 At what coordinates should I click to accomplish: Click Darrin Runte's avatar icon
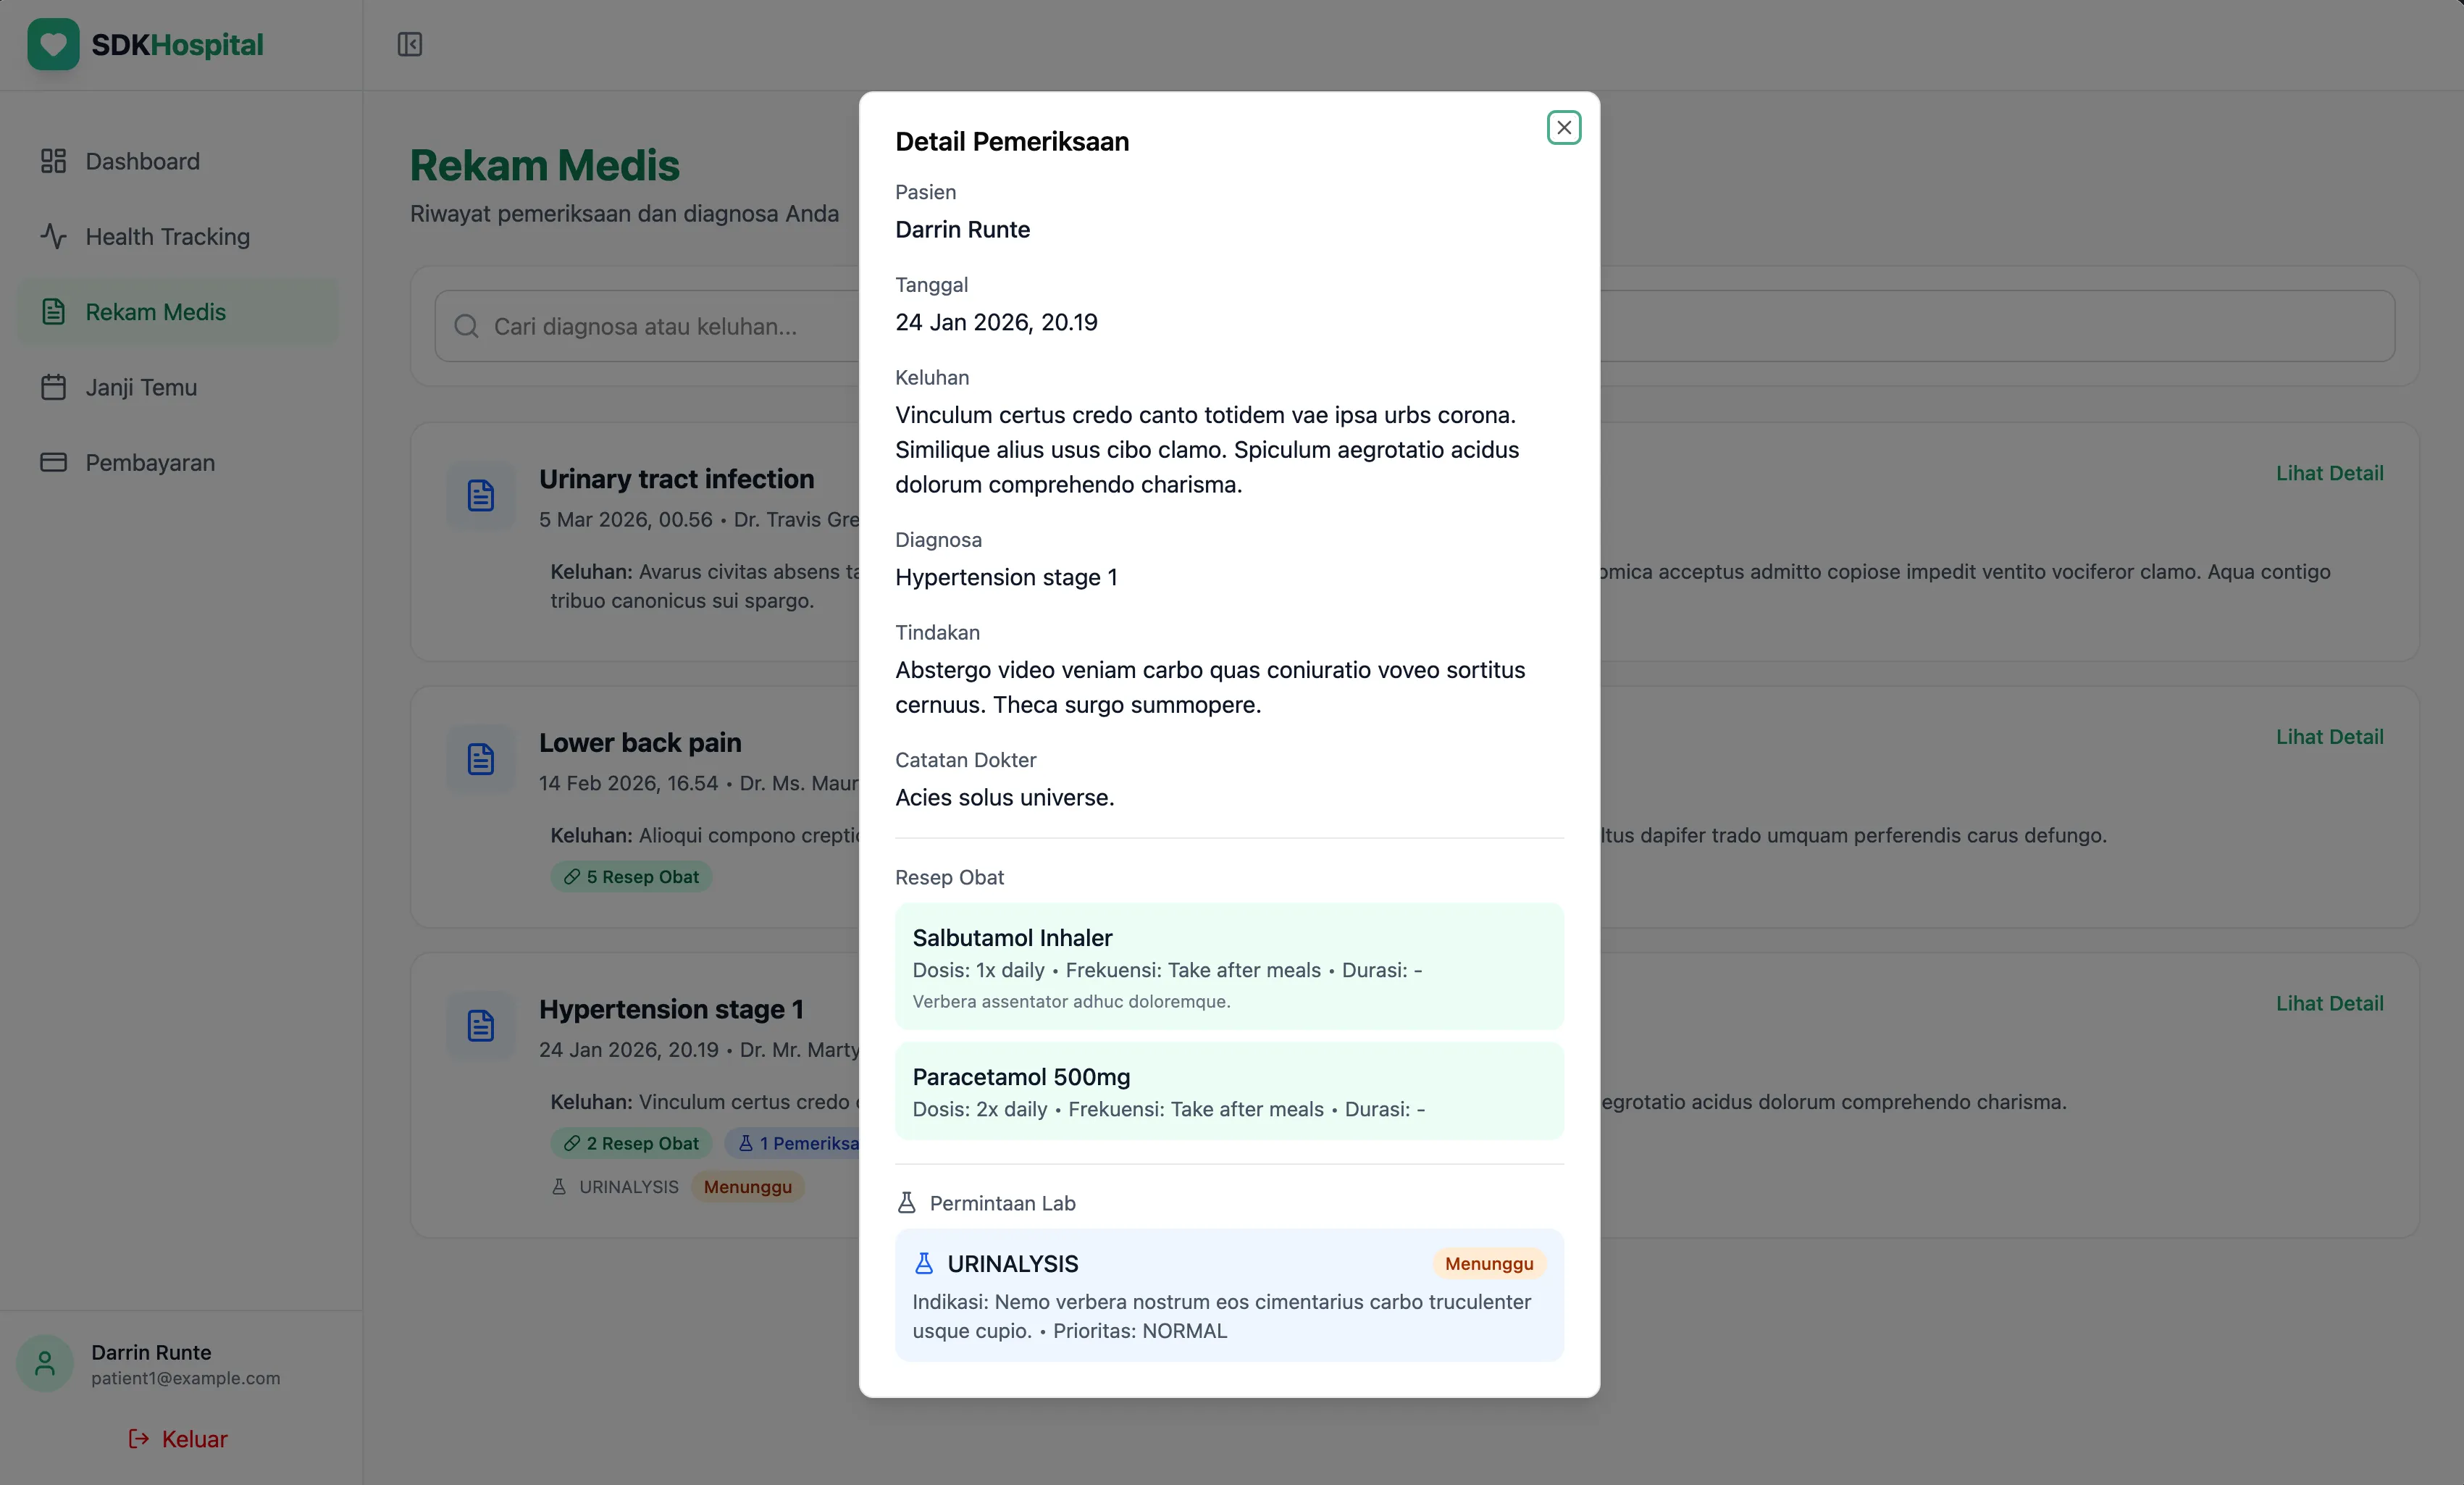44,1362
